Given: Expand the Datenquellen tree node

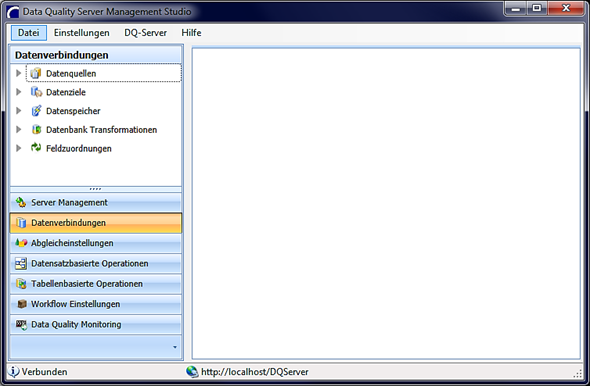Looking at the screenshot, I should tap(18, 73).
